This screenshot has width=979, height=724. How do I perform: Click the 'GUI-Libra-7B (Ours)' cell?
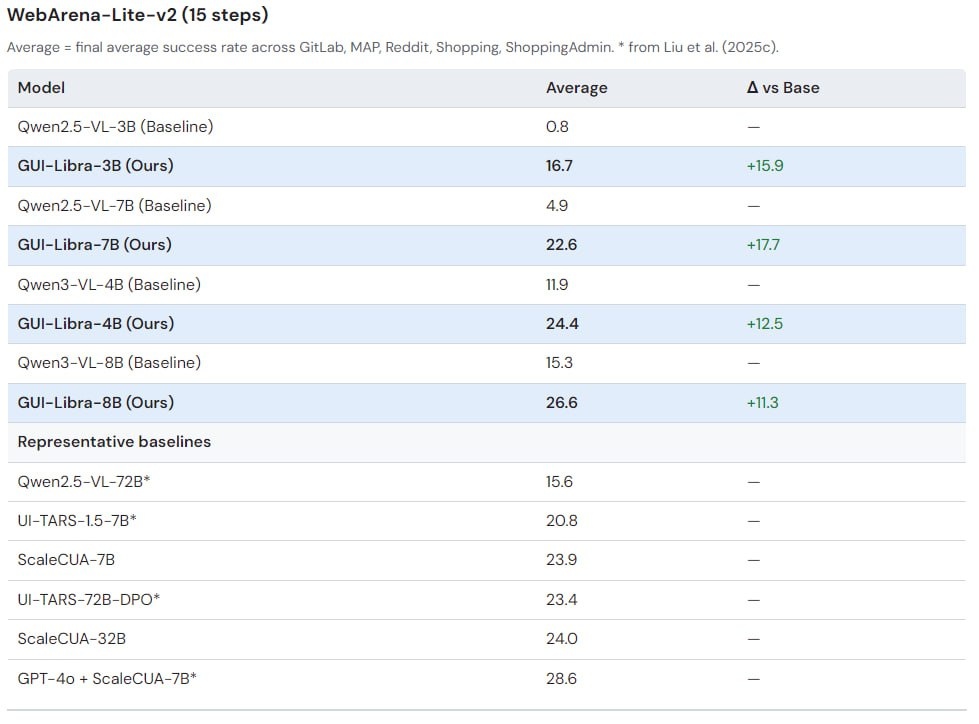point(94,245)
